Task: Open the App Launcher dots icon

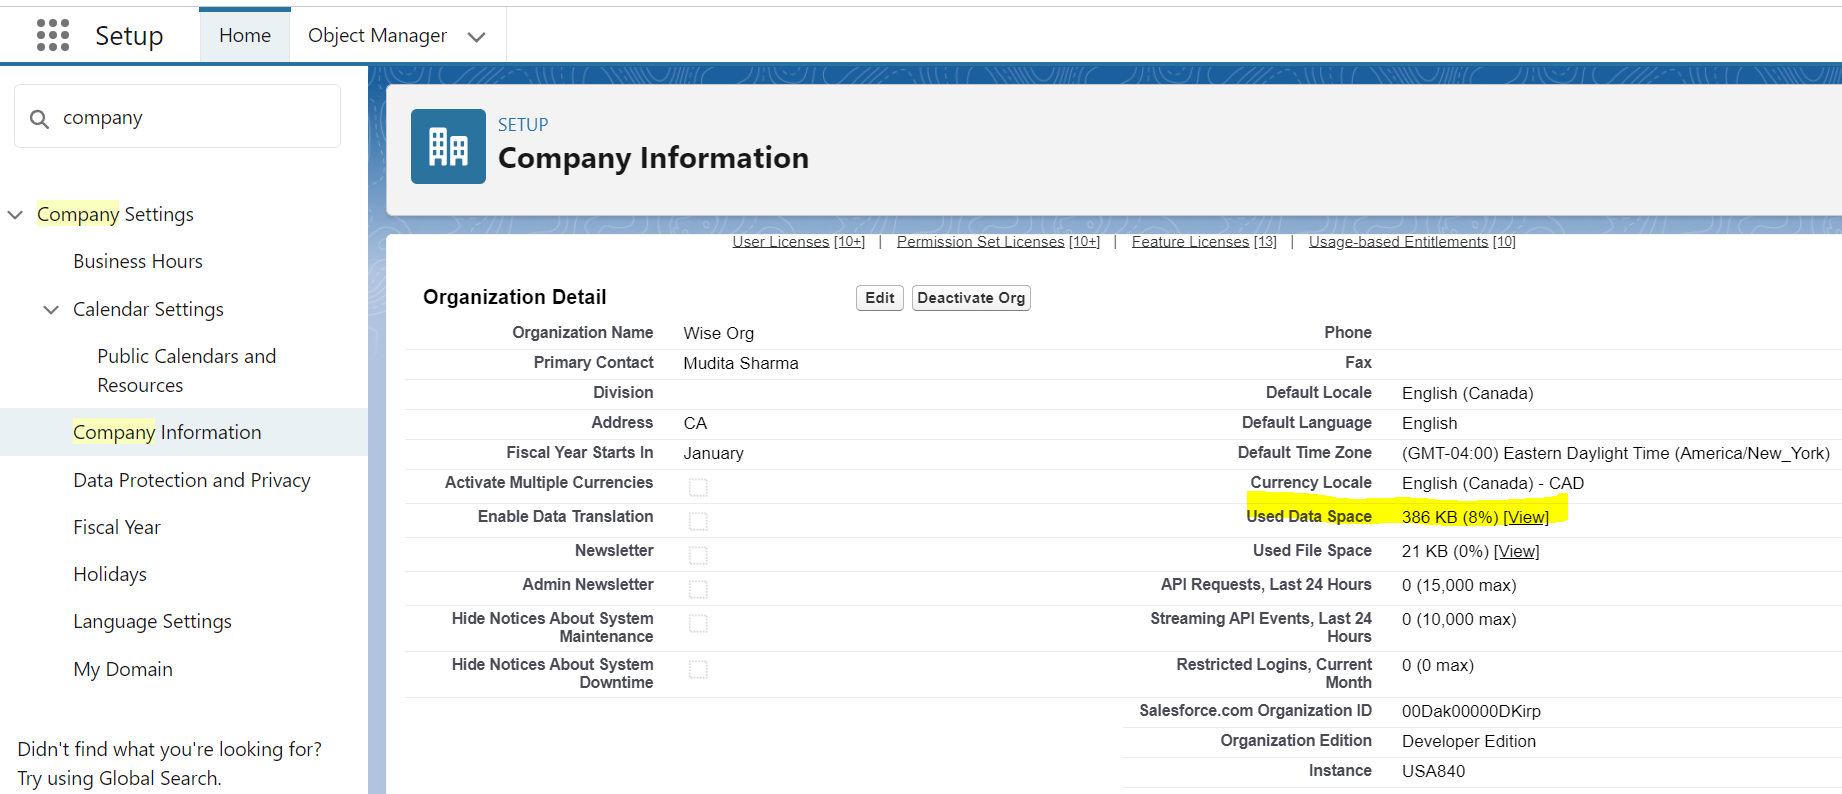Action: tap(53, 35)
